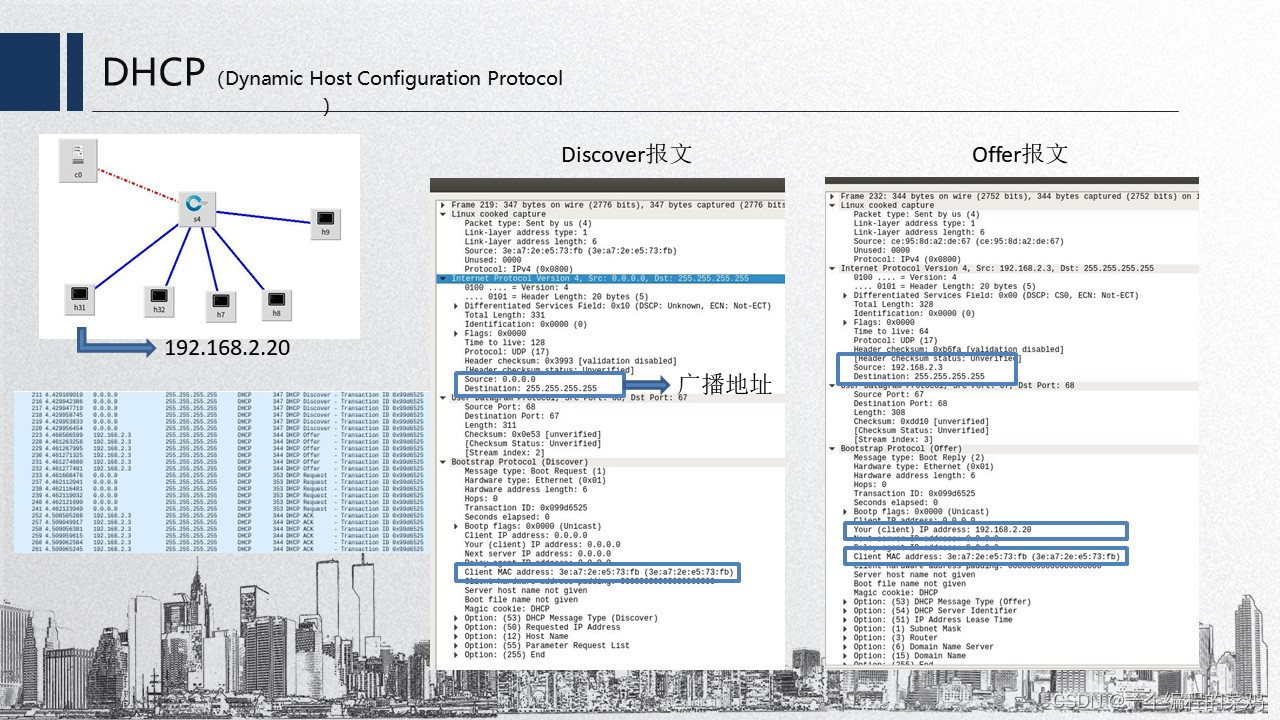This screenshot has height=720, width=1280.
Task: Expand Option (51) IP Address Lease Time
Action: coord(845,620)
